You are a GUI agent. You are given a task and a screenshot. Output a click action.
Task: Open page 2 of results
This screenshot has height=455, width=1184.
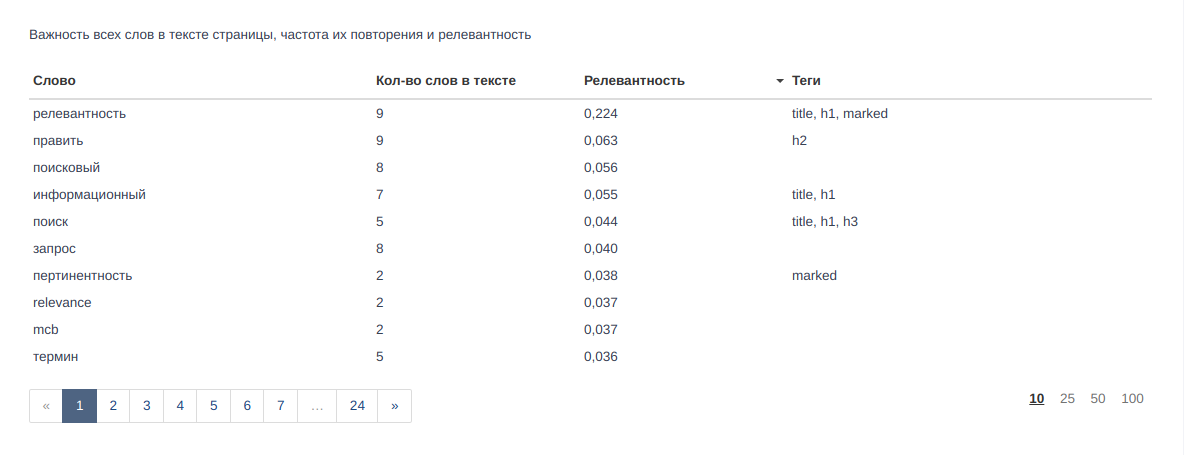pos(113,406)
